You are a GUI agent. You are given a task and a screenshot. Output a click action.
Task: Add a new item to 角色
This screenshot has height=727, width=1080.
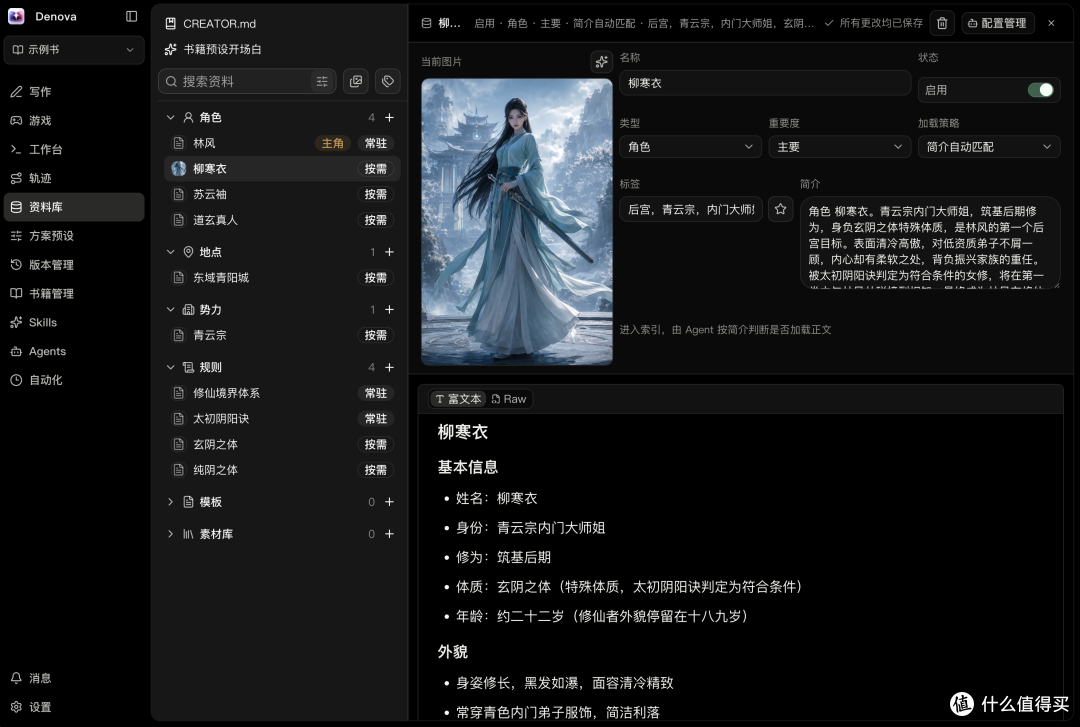pos(389,118)
